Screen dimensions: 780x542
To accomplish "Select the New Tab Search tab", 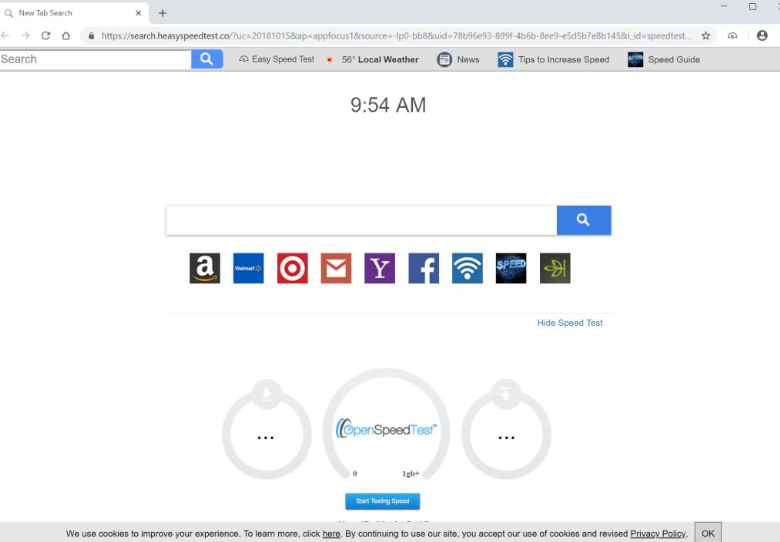I will click(x=74, y=13).
